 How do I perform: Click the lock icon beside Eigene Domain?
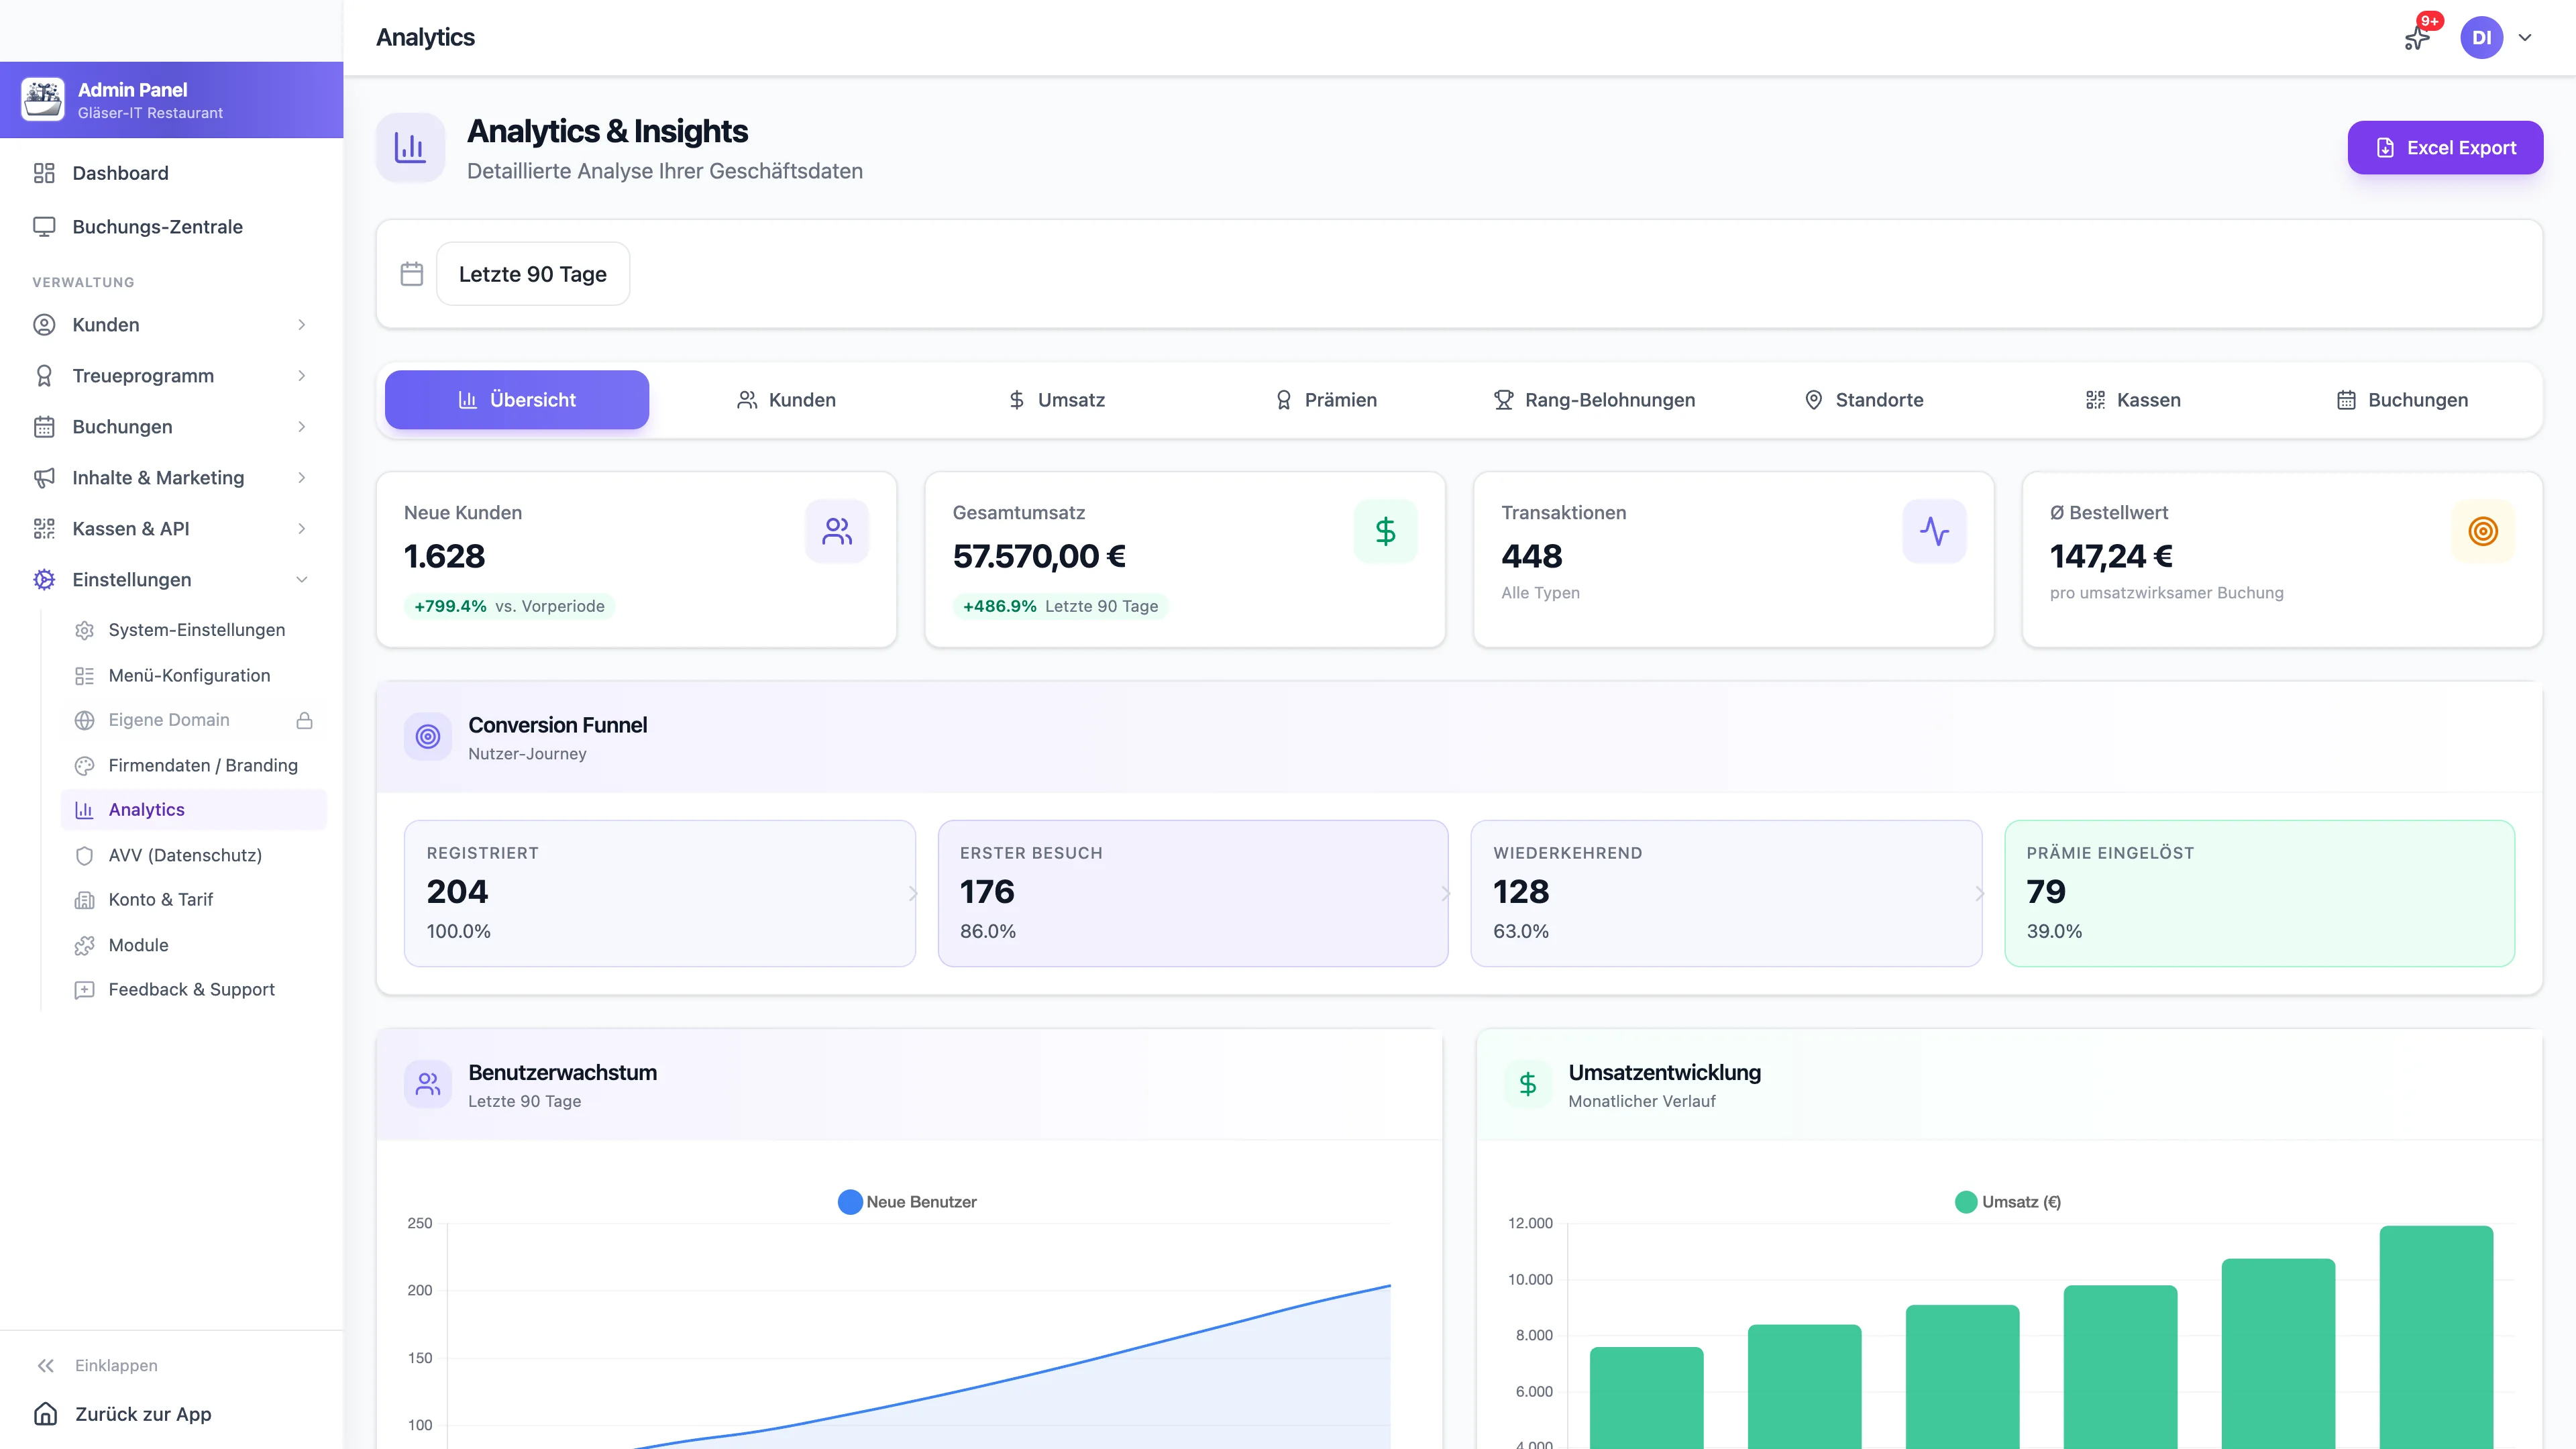click(x=305, y=720)
